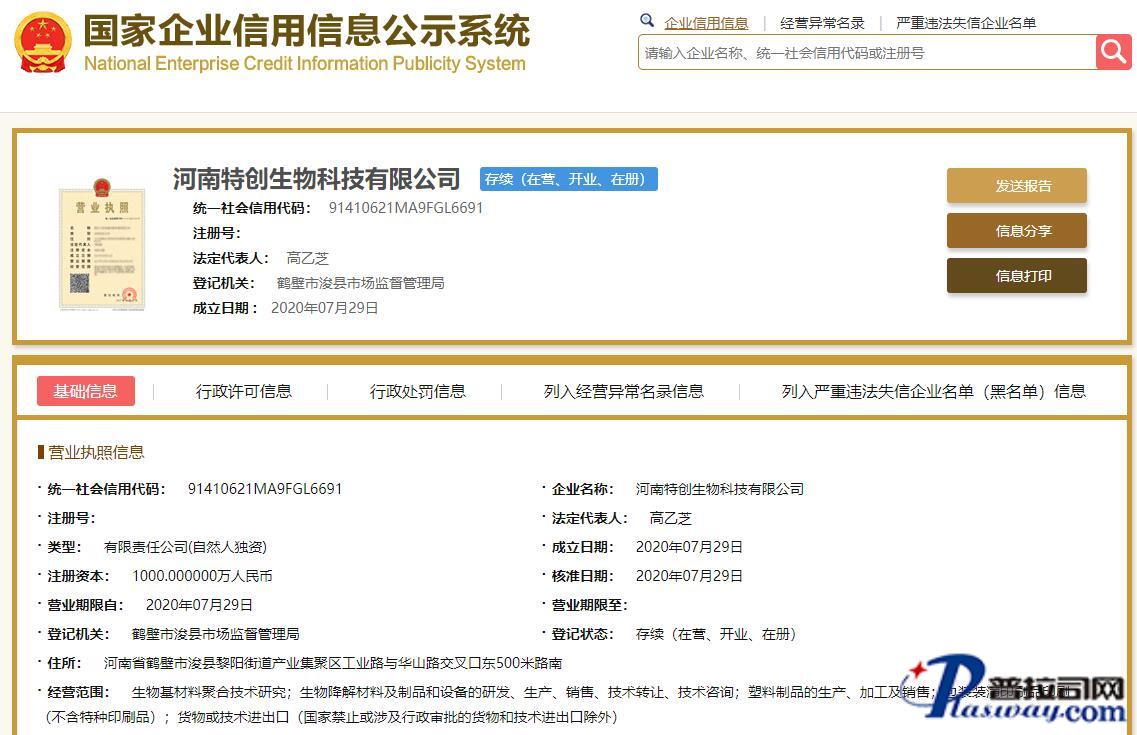Switch to the 基础信息 tab
The height and width of the screenshot is (735, 1137).
click(86, 391)
